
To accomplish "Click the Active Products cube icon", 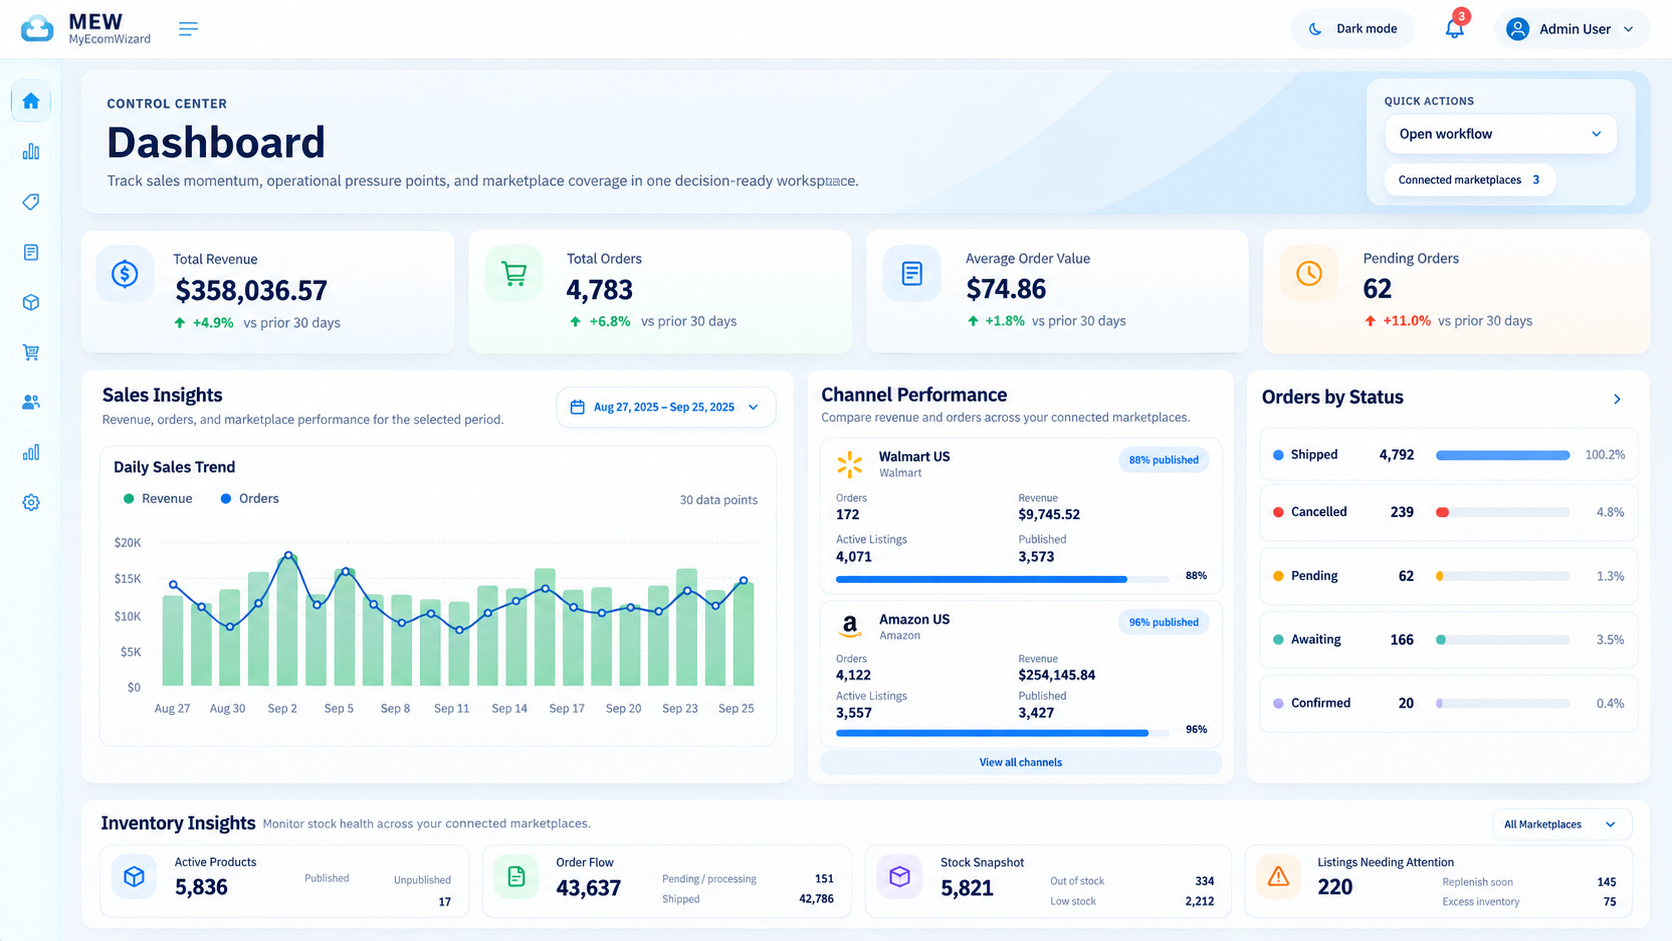I will coord(134,877).
